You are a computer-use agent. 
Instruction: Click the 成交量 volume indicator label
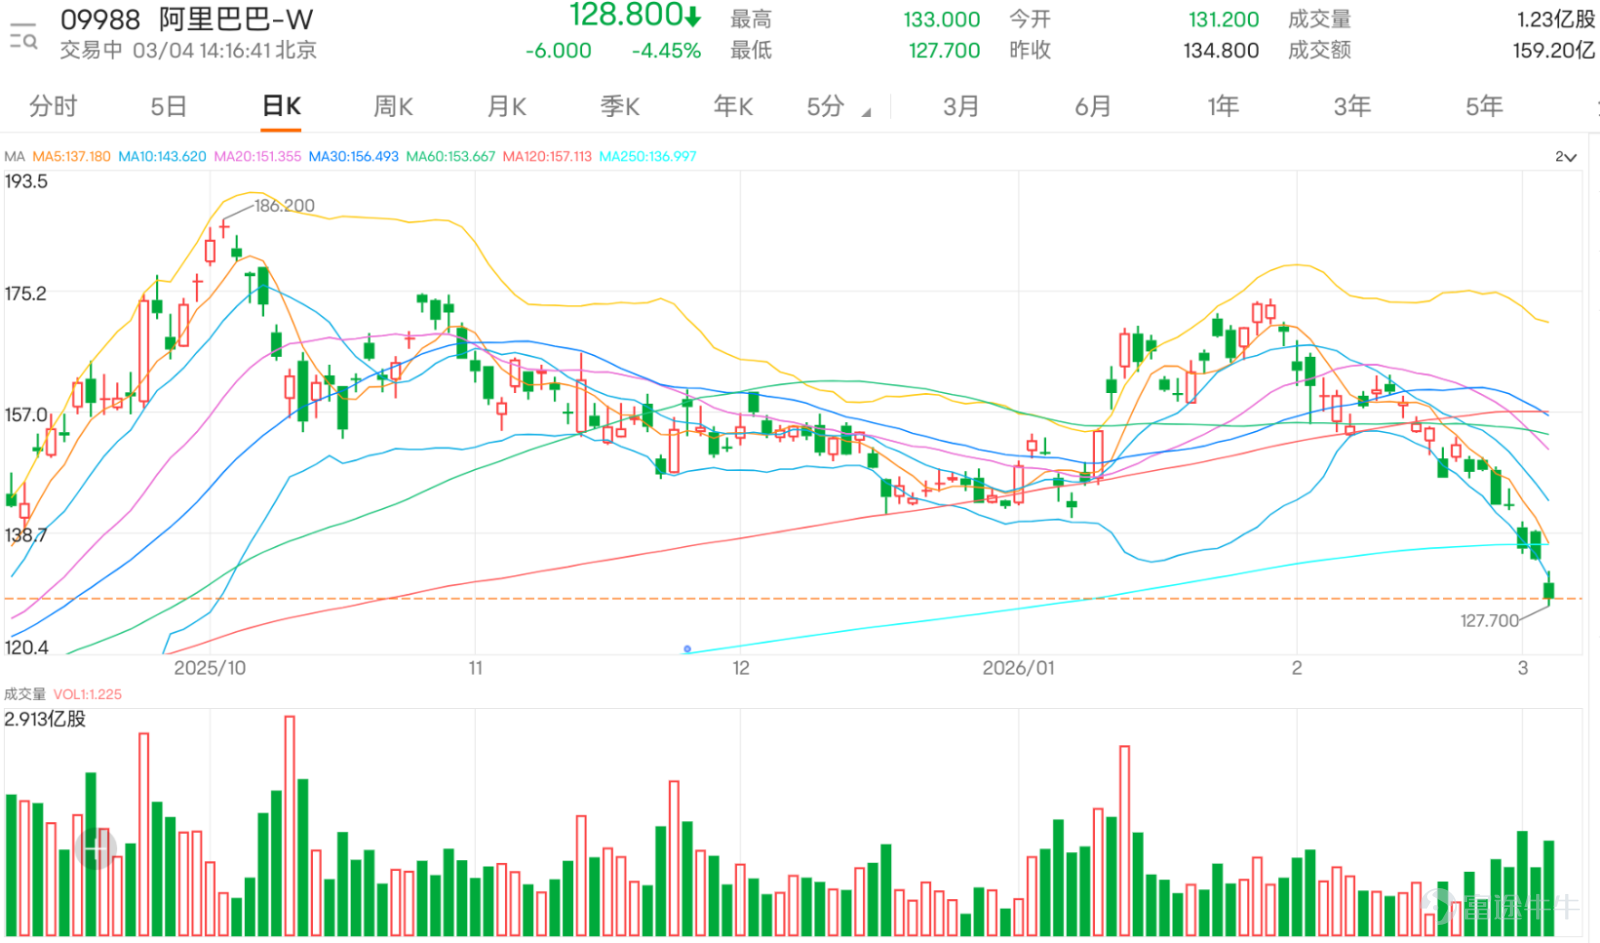[25, 694]
